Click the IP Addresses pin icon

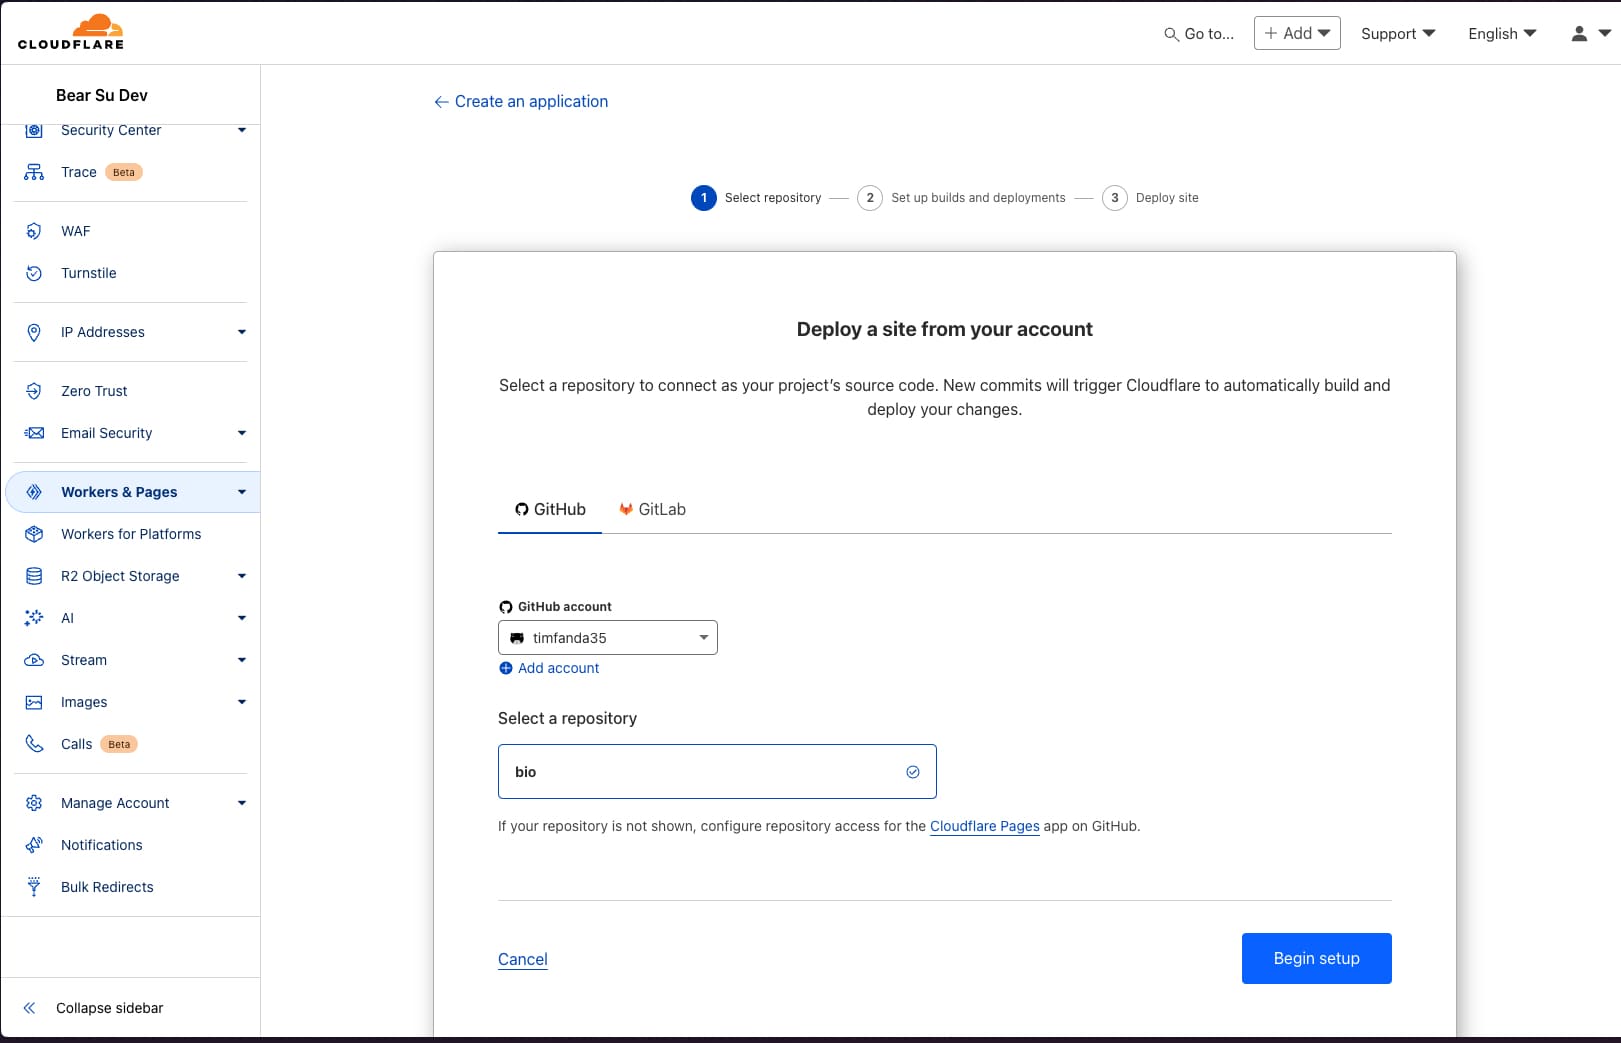[x=34, y=332]
